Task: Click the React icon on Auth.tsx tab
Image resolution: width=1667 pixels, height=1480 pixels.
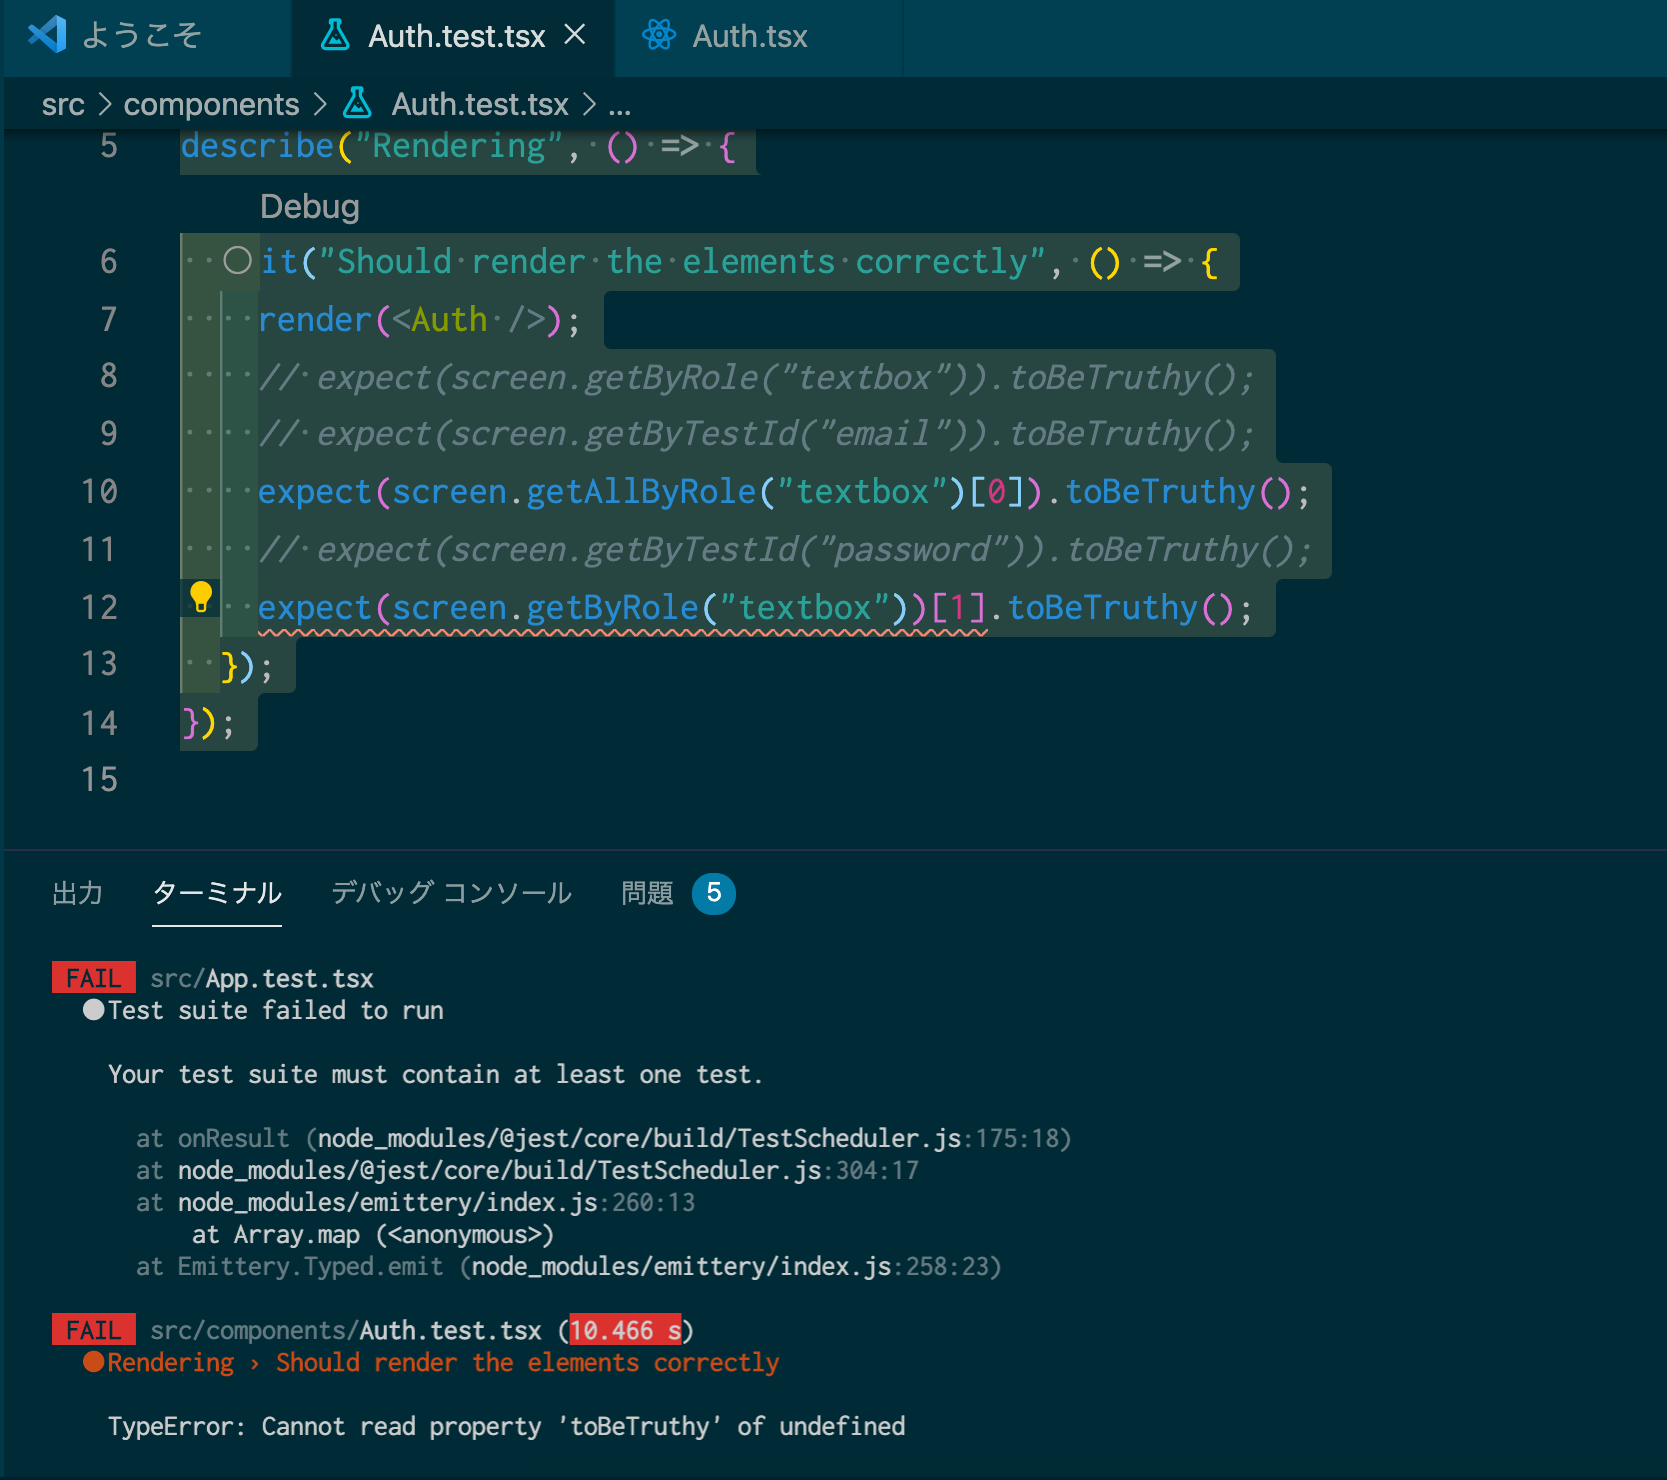Action: [659, 36]
